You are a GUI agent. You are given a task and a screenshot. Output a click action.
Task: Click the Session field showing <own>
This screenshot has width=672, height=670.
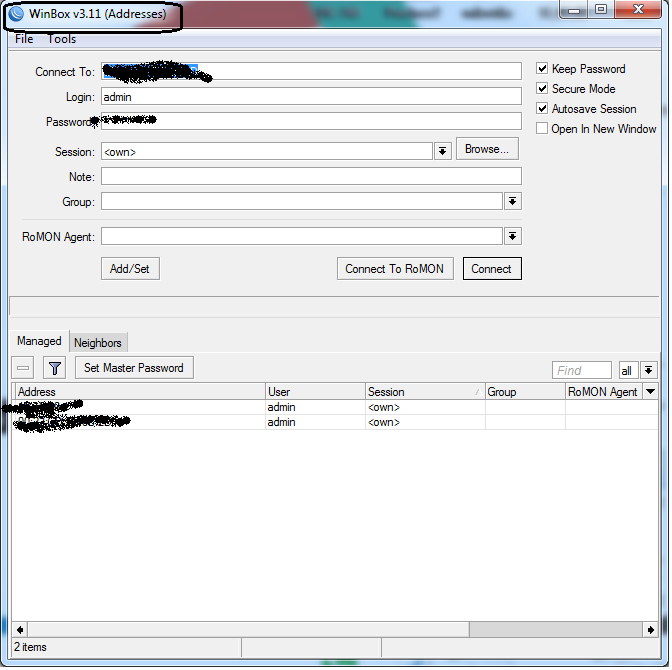tap(267, 151)
